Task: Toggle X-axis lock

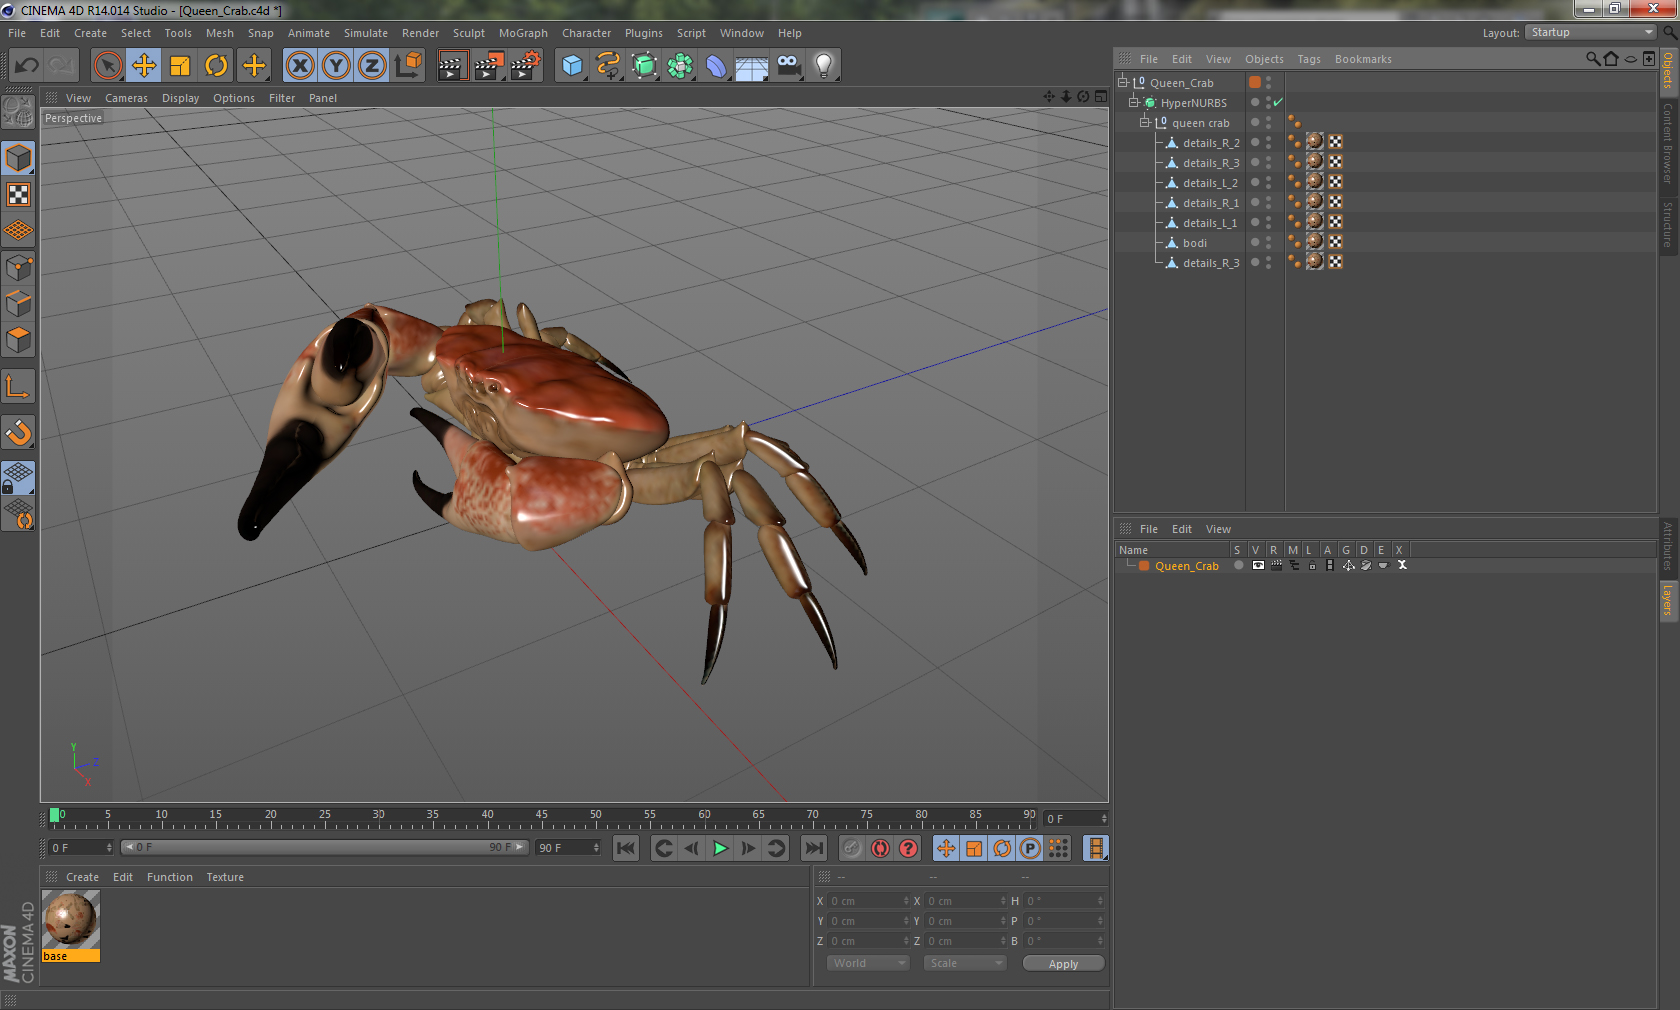Action: coord(300,66)
